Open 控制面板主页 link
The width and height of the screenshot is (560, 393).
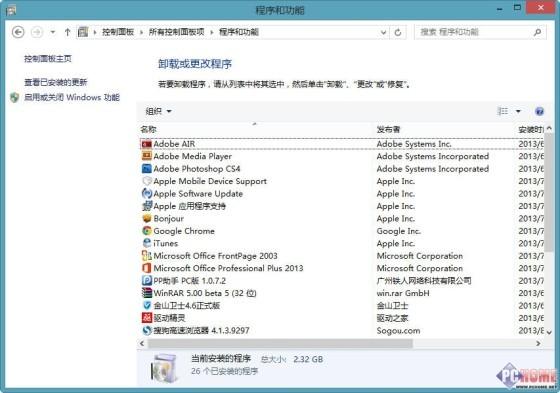coord(48,59)
